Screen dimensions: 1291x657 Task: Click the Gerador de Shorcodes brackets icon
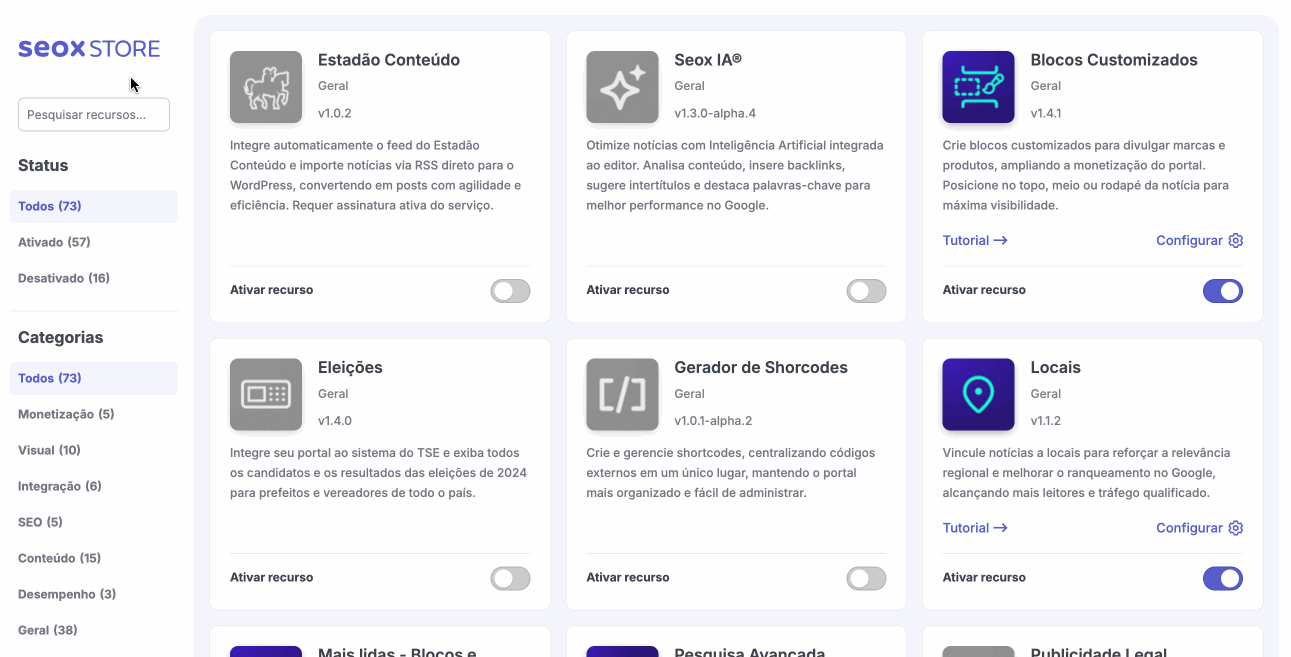click(x=622, y=394)
